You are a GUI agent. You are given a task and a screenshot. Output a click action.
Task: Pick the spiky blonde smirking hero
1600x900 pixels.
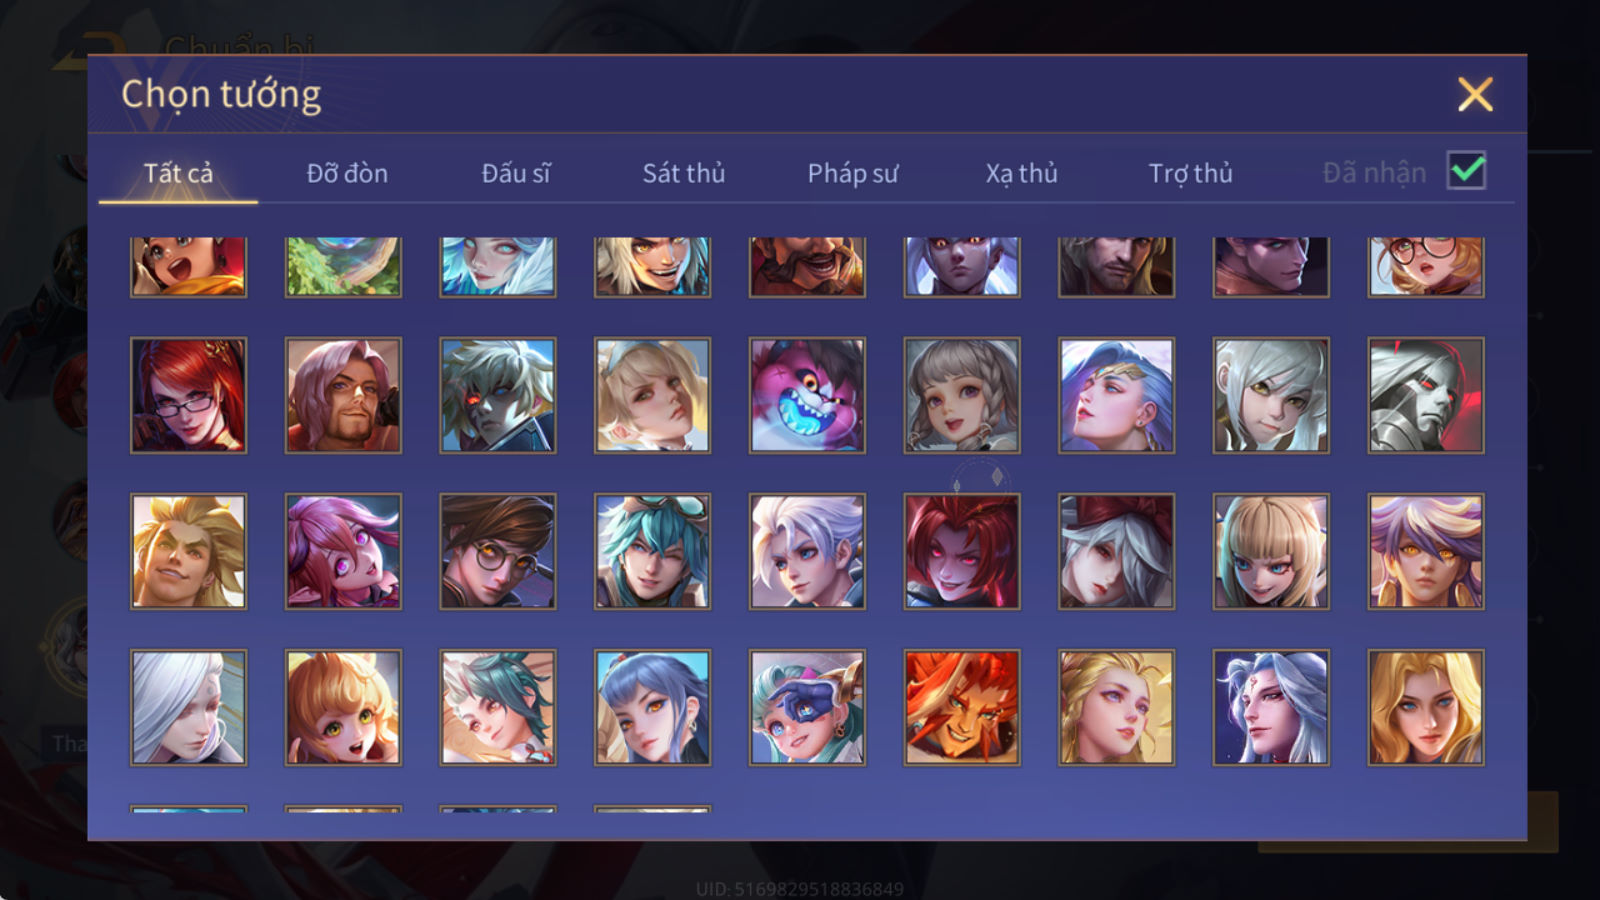click(x=188, y=551)
